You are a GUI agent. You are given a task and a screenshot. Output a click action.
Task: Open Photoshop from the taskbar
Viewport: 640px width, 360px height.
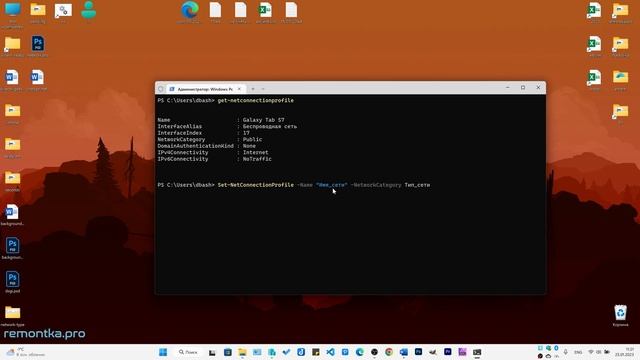click(418, 351)
